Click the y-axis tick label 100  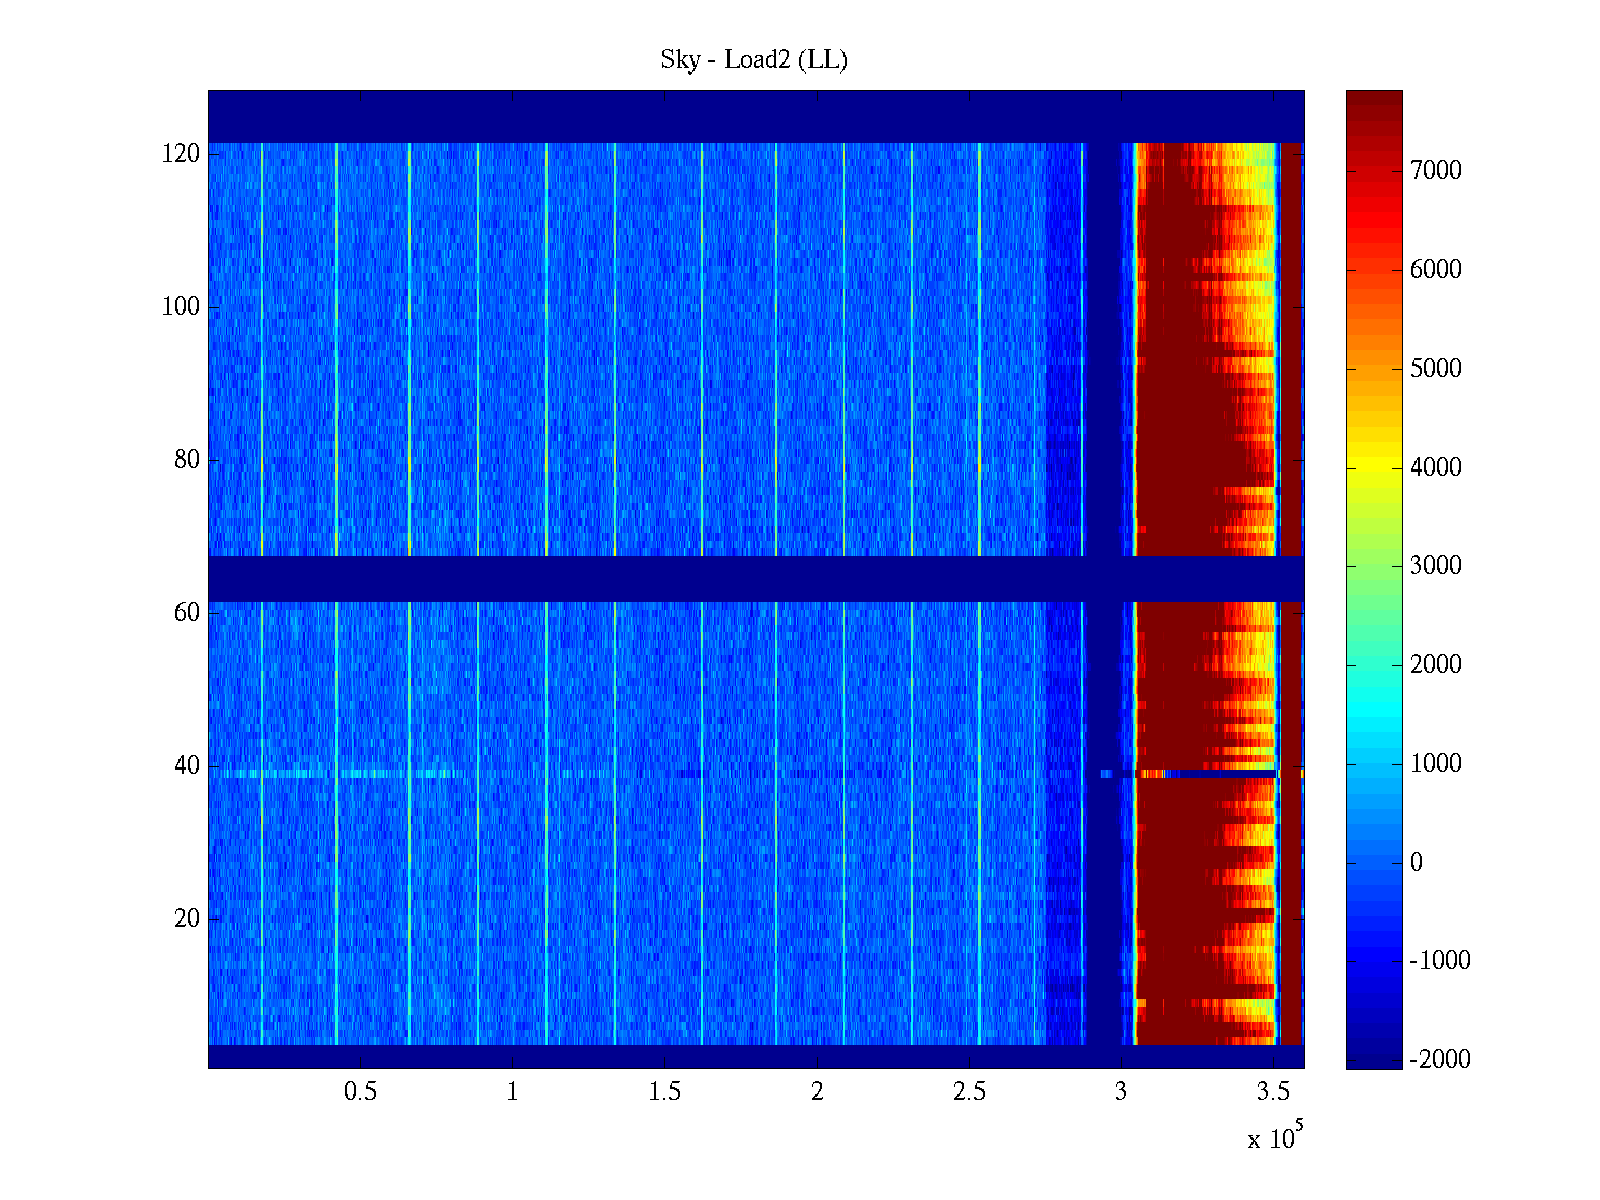181,307
